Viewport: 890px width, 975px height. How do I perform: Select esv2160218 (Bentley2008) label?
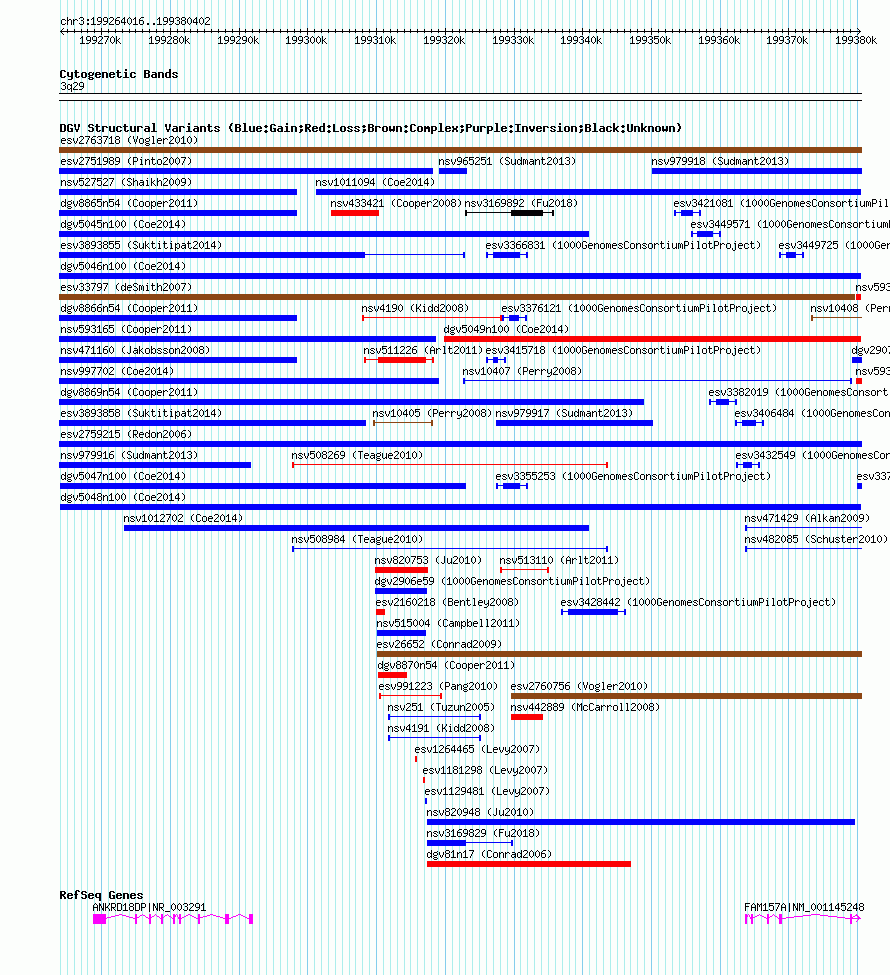[x=447, y=603]
